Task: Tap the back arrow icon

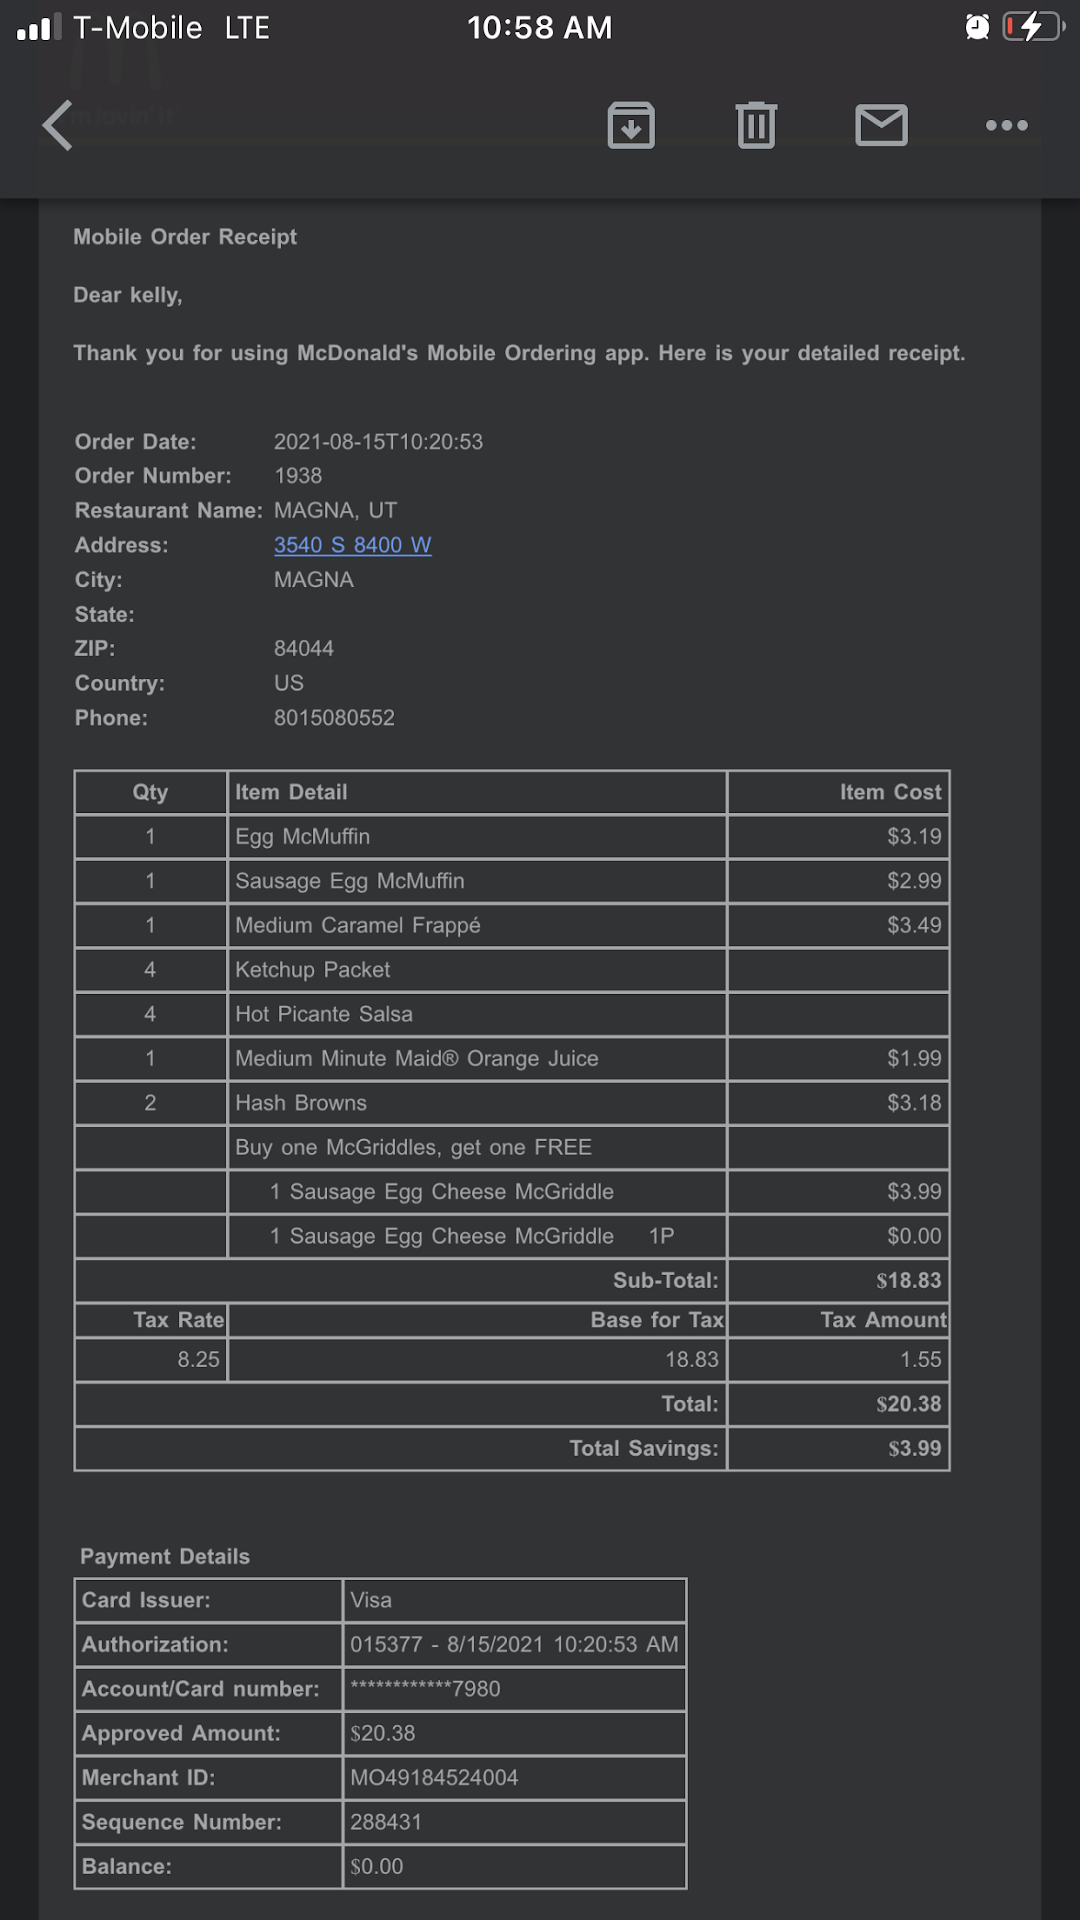Action: [x=58, y=125]
